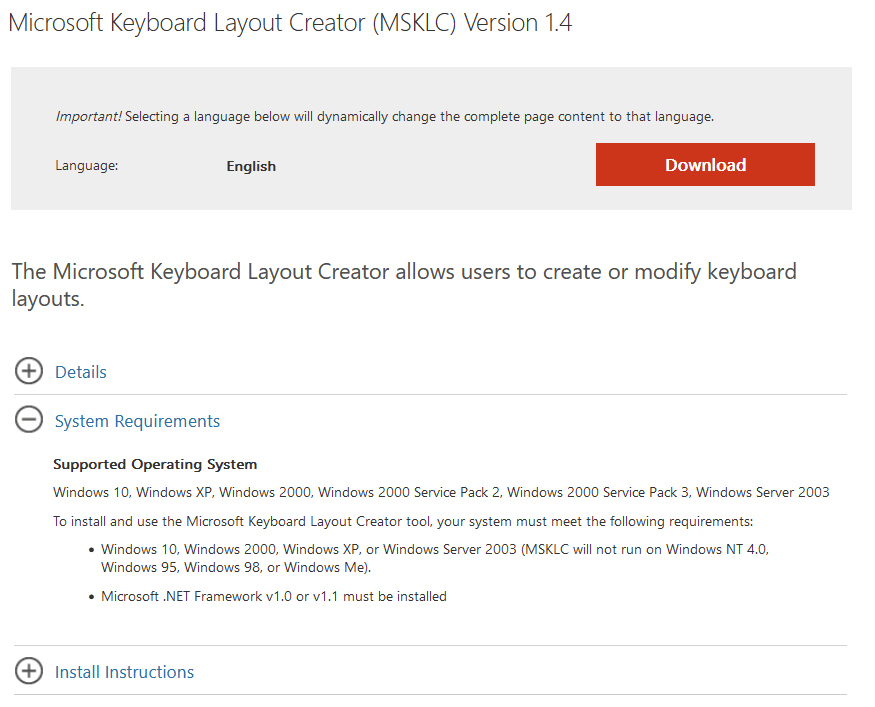
Task: Click the summary sentence about keyboard layouts
Action: coord(404,285)
